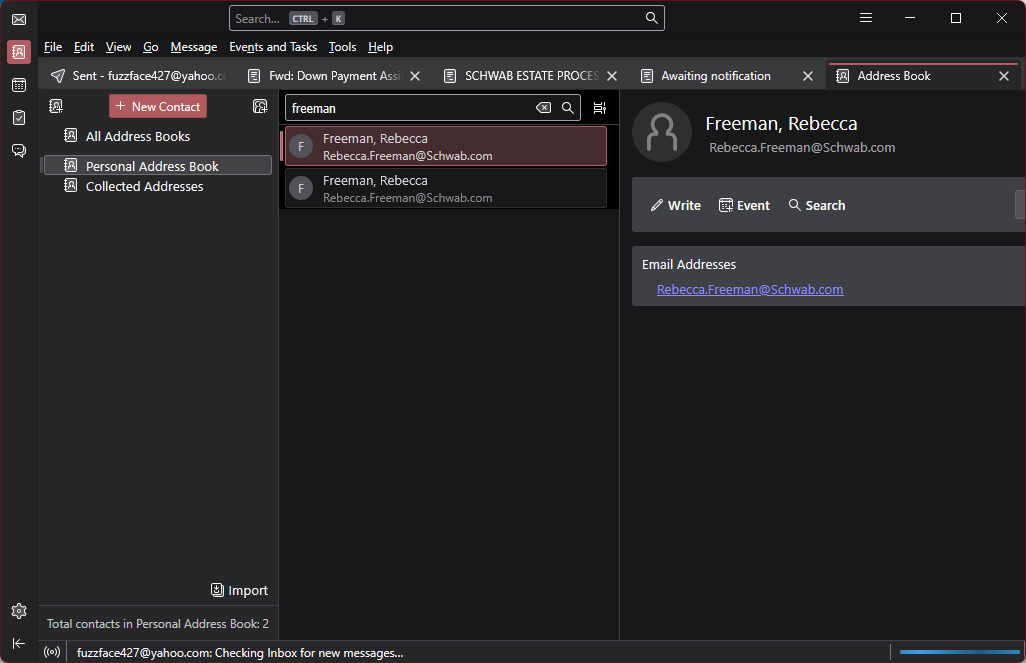Open the Go menu
This screenshot has height=663, width=1026.
coord(150,47)
